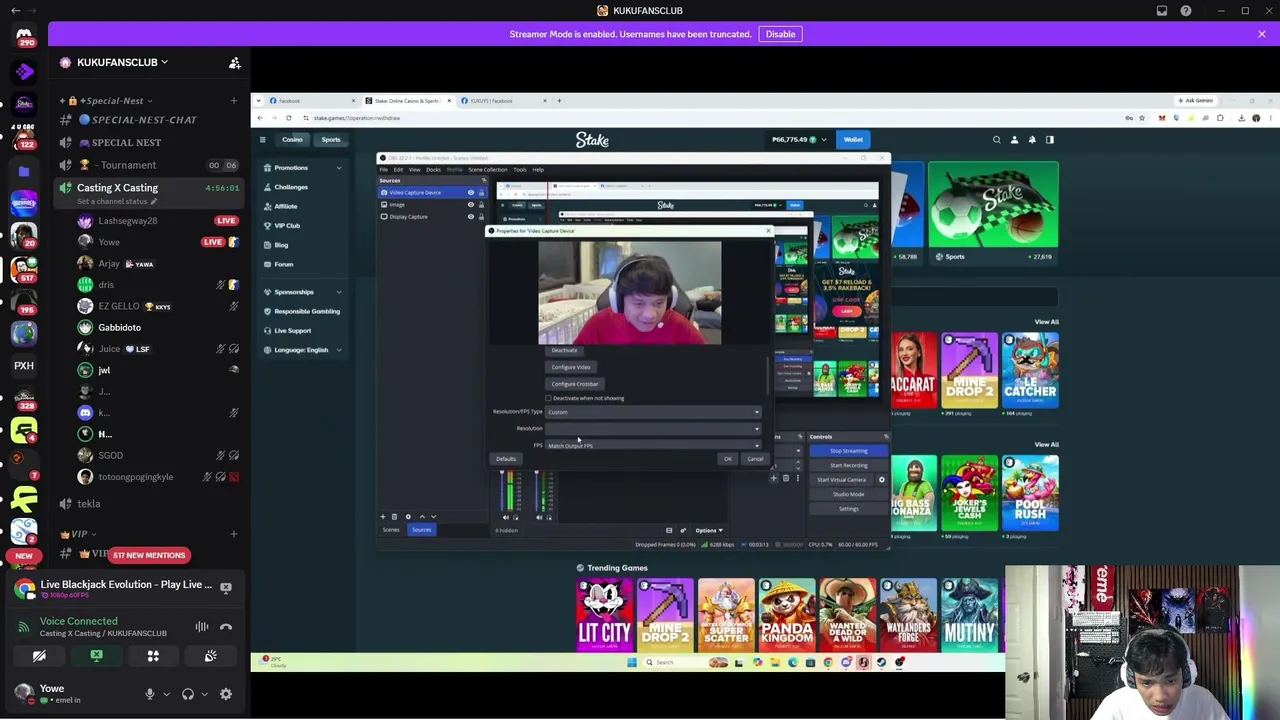Invite people using the KUKUFANSCLUB header icon
Screen dimensions: 1280x720
[x=234, y=63]
